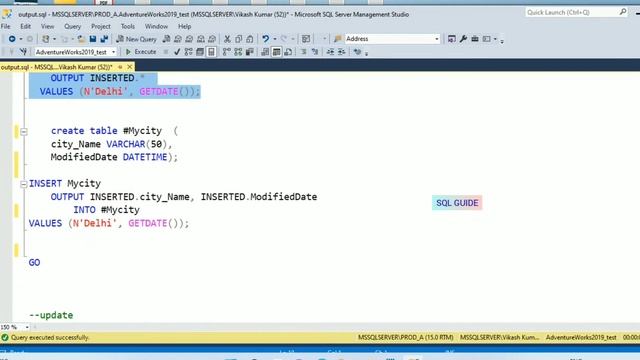
Task: Open the View menu
Action: pos(47,27)
